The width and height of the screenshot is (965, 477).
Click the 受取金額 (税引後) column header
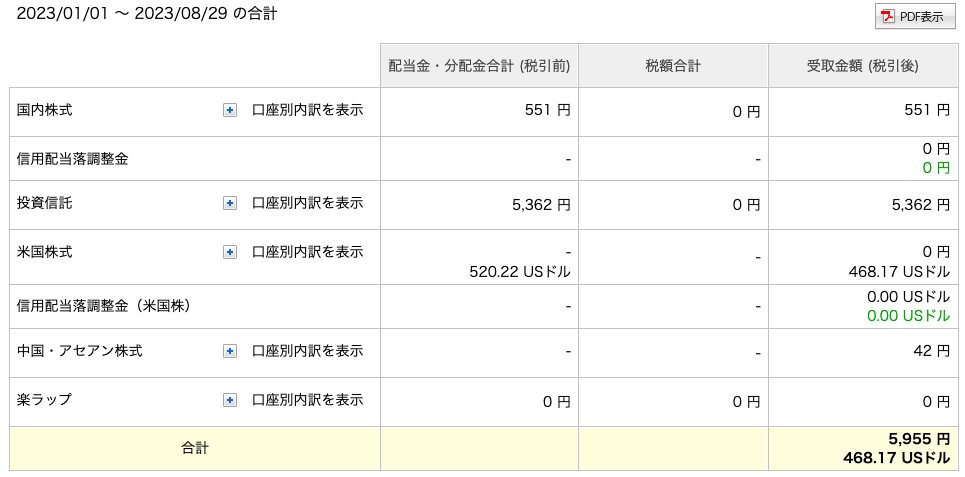coord(862,66)
